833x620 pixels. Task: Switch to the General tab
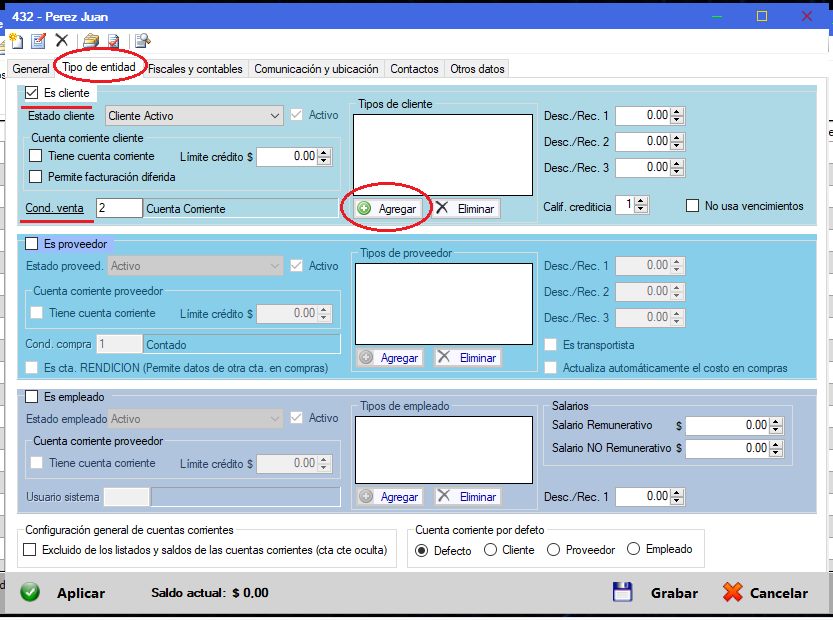pos(31,69)
